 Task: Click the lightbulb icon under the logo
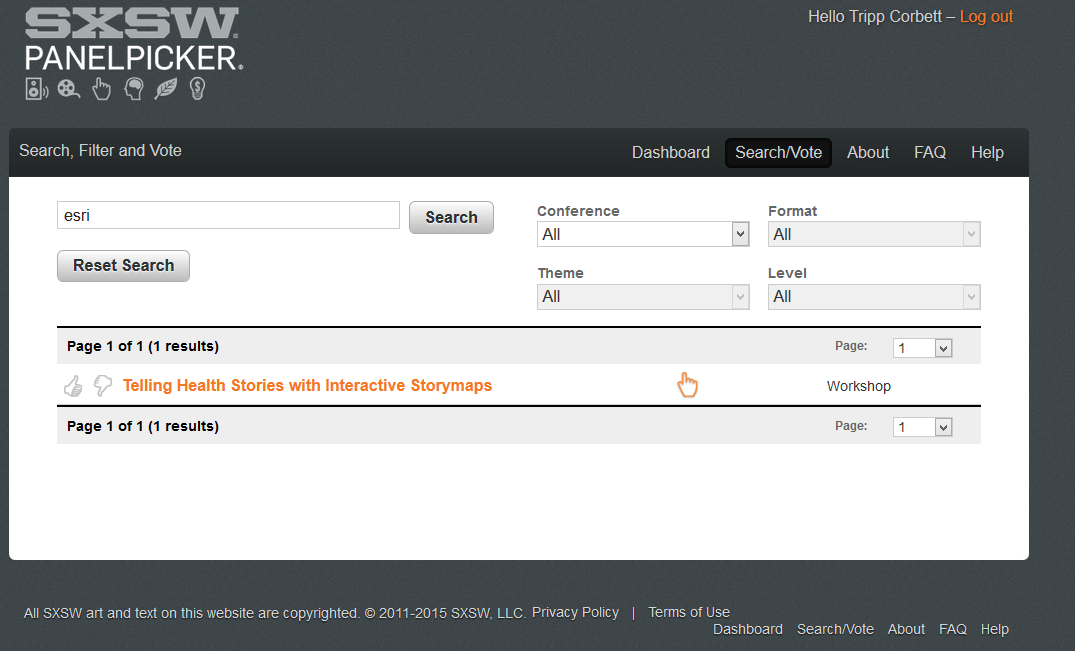[x=197, y=89]
